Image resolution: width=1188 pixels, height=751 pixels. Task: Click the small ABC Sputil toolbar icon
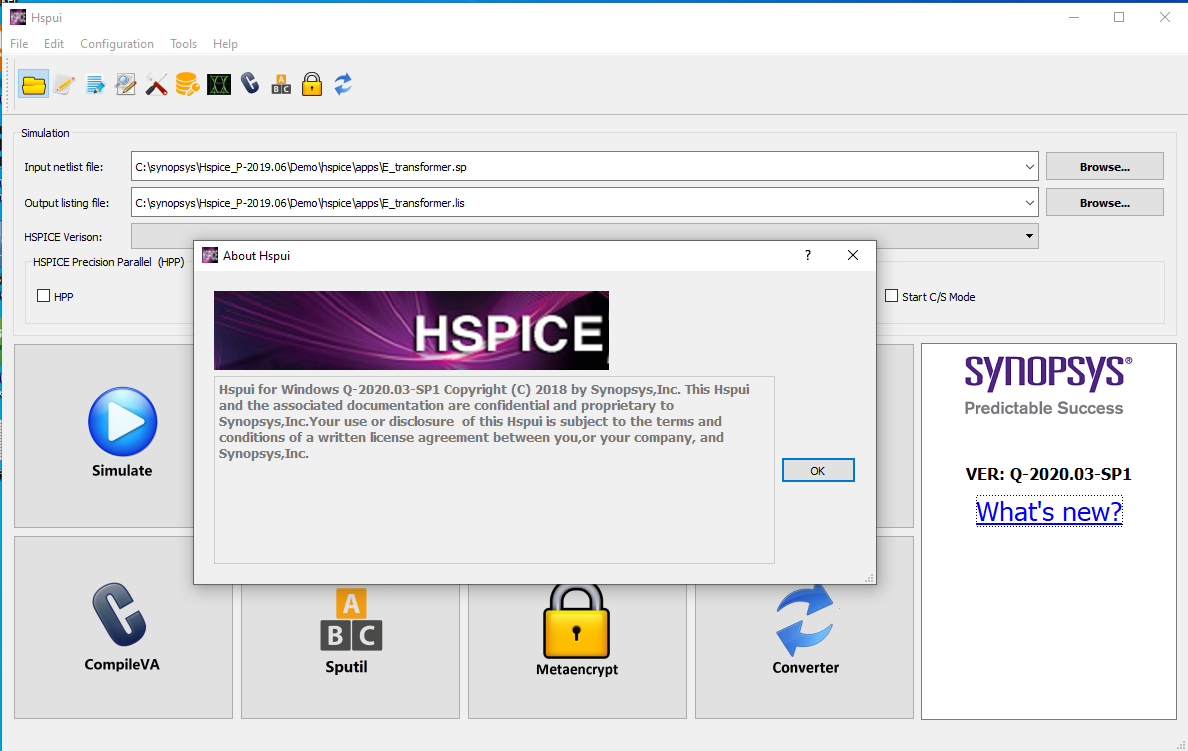coord(281,84)
